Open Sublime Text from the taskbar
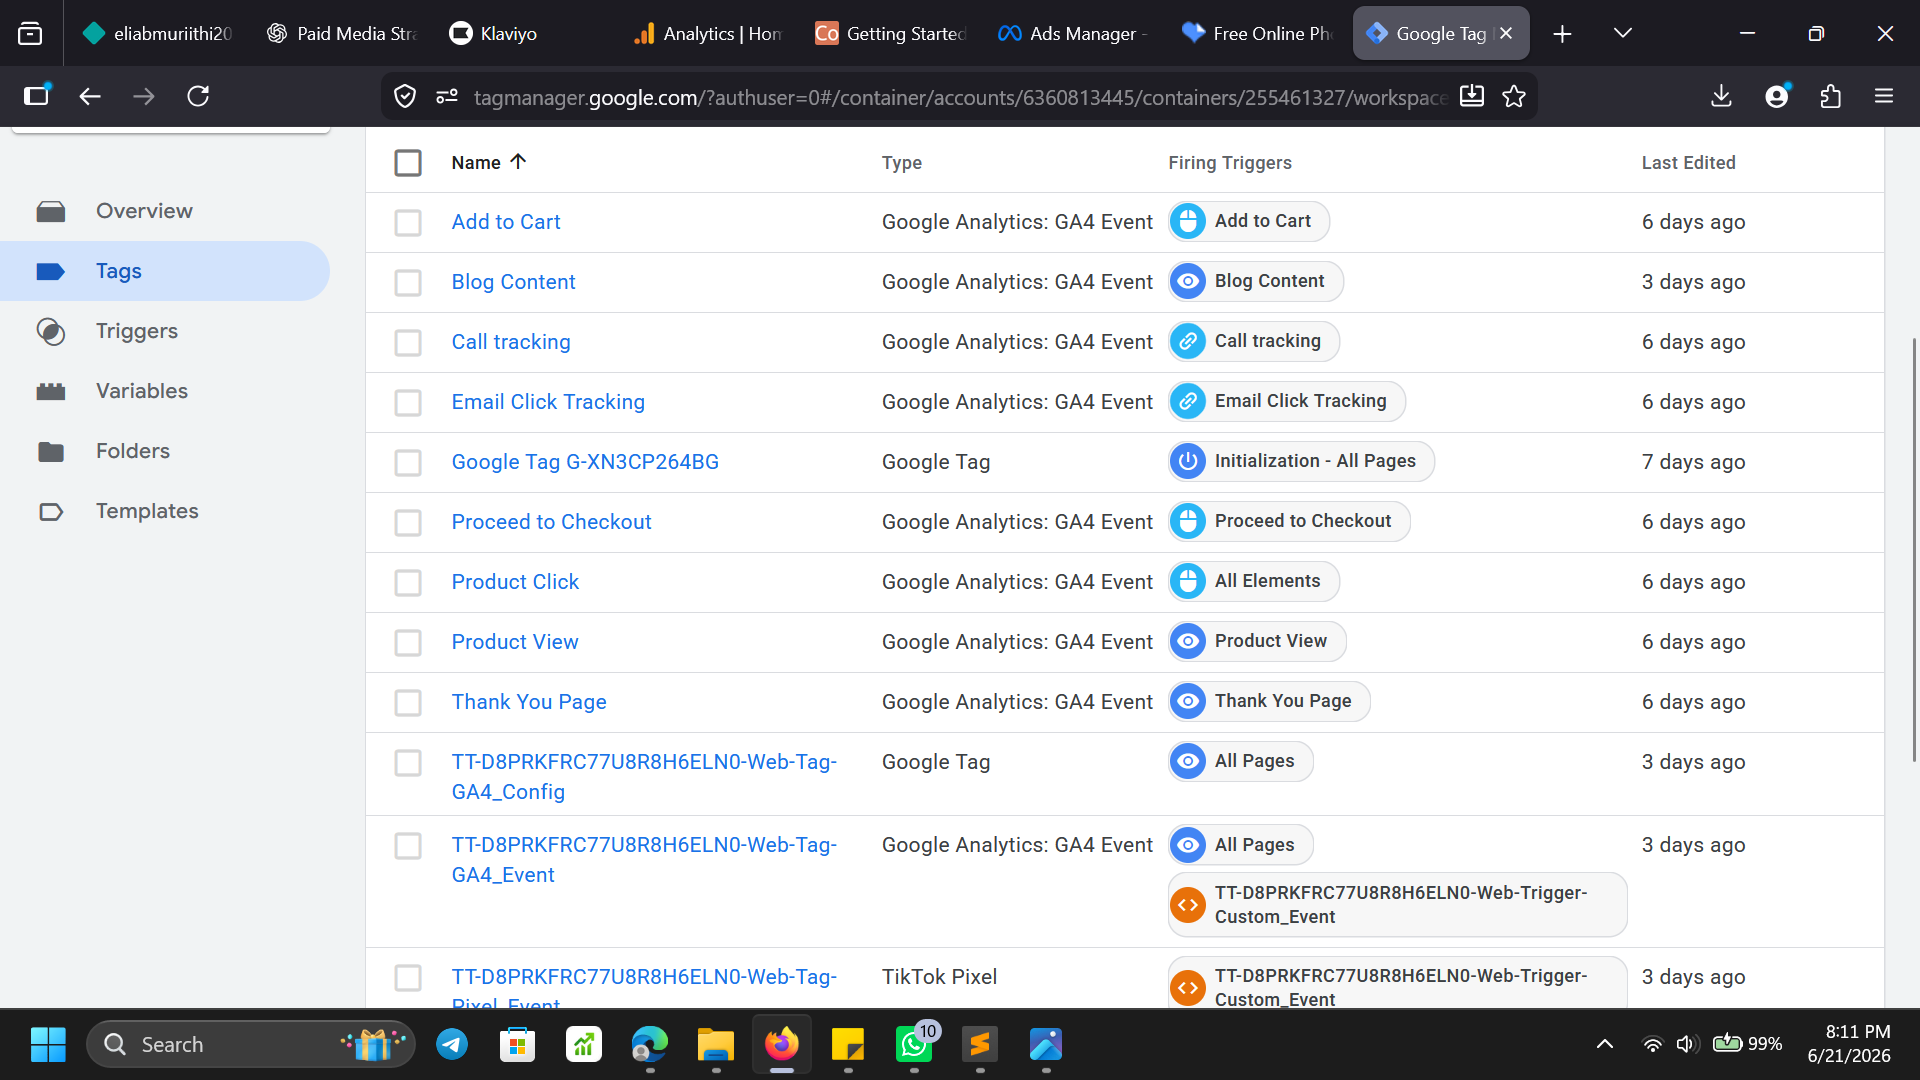 pyautogui.click(x=980, y=1045)
